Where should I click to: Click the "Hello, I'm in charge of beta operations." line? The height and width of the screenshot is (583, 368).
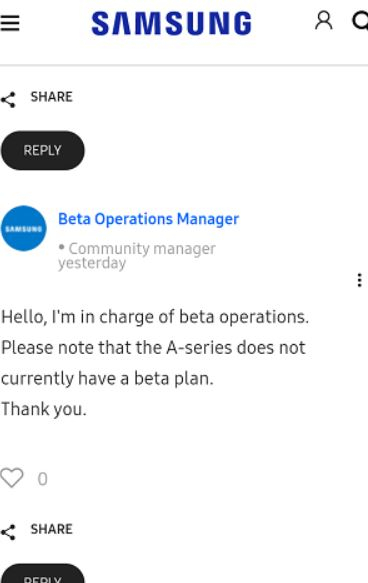click(x=155, y=318)
